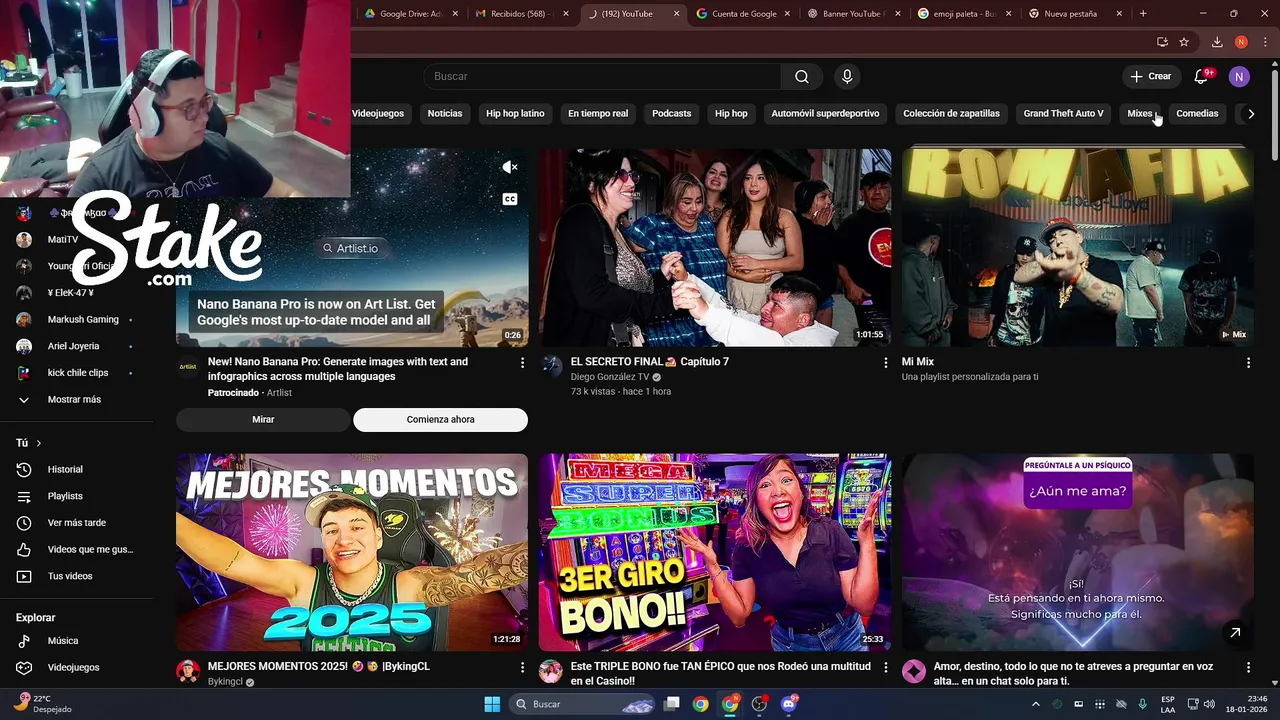The image size is (1280, 720).
Task: Open options menu for Nano Banana Pro ad
Action: [522, 363]
